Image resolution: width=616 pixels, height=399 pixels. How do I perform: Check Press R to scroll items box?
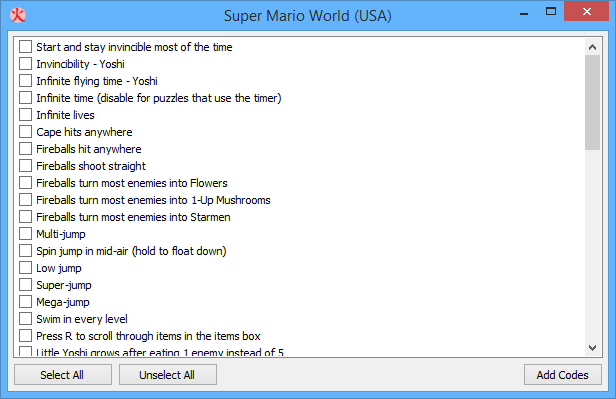(x=26, y=336)
